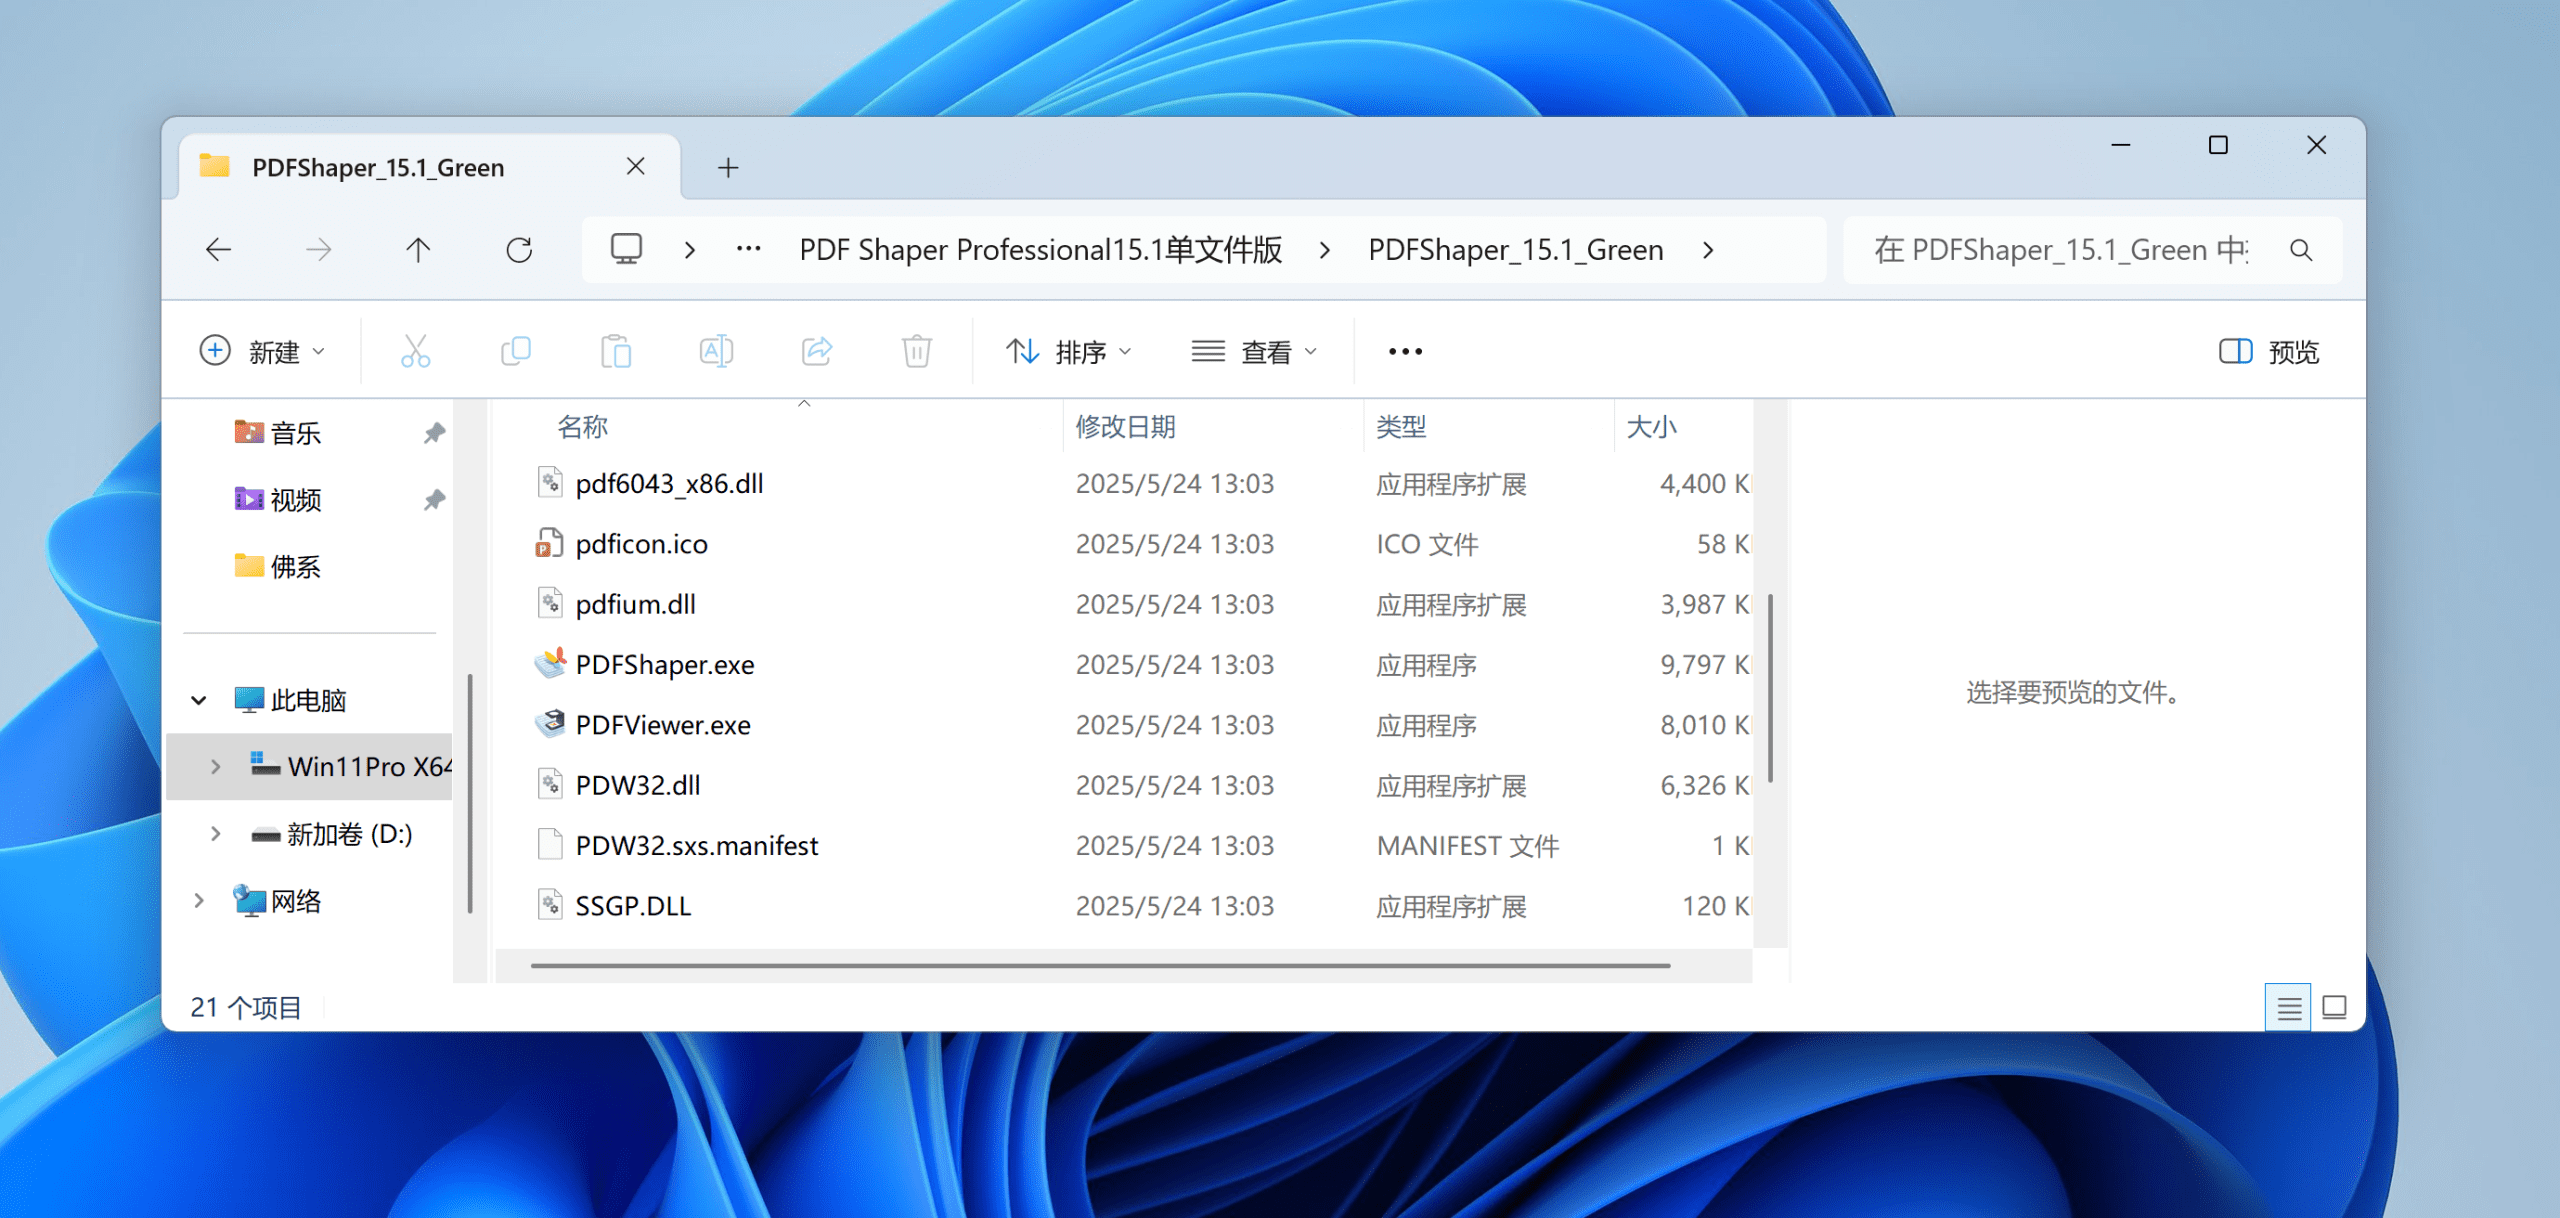
Task: Switch to large thumbnails view icon
Action: pos(2334,1007)
